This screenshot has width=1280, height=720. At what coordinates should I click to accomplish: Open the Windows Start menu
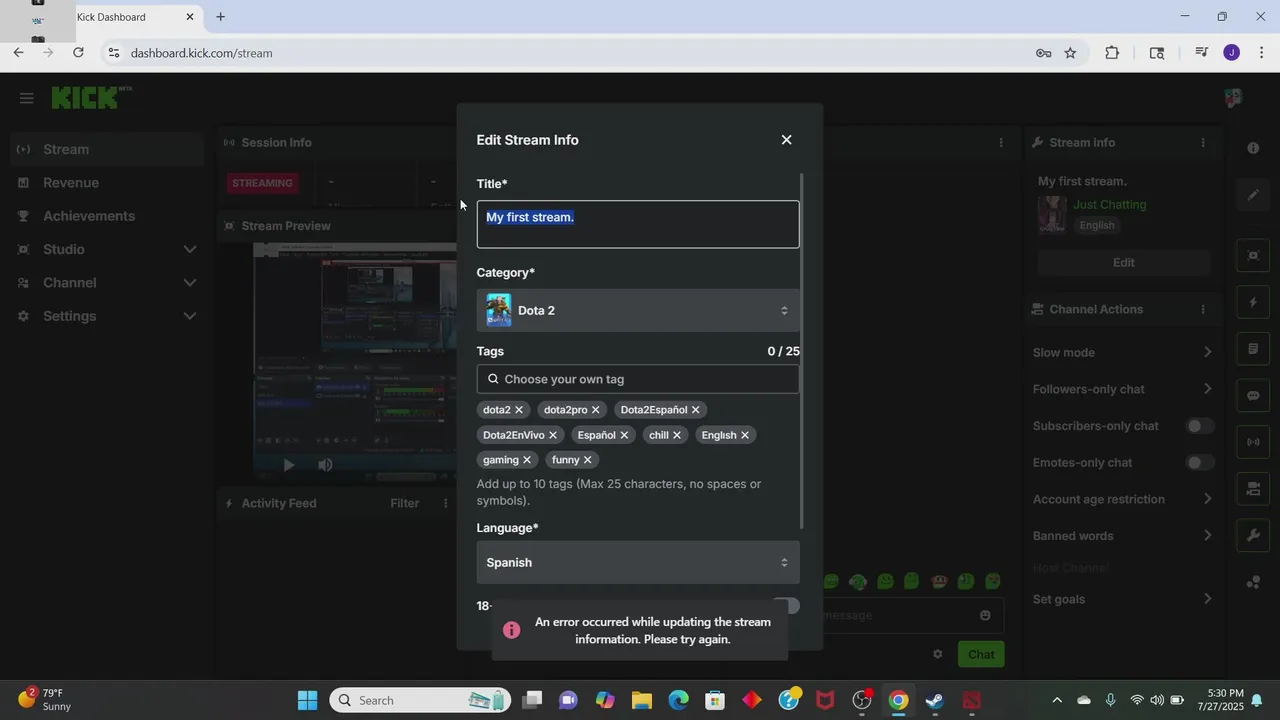point(307,700)
